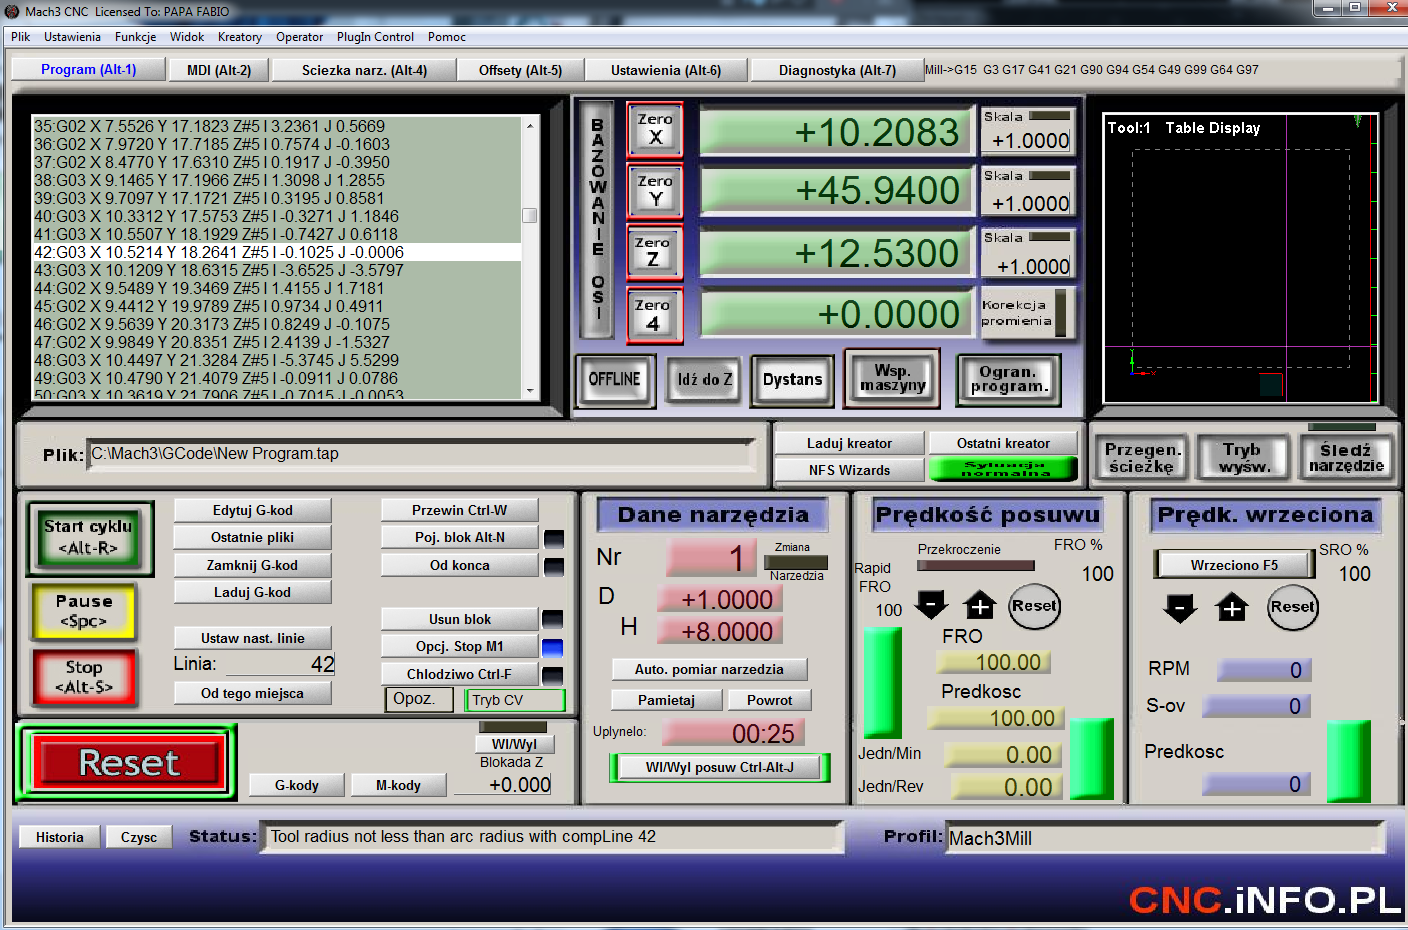This screenshot has height=930, width=1408.
Task: Click the Od tego miejsca button
Action: click(252, 693)
